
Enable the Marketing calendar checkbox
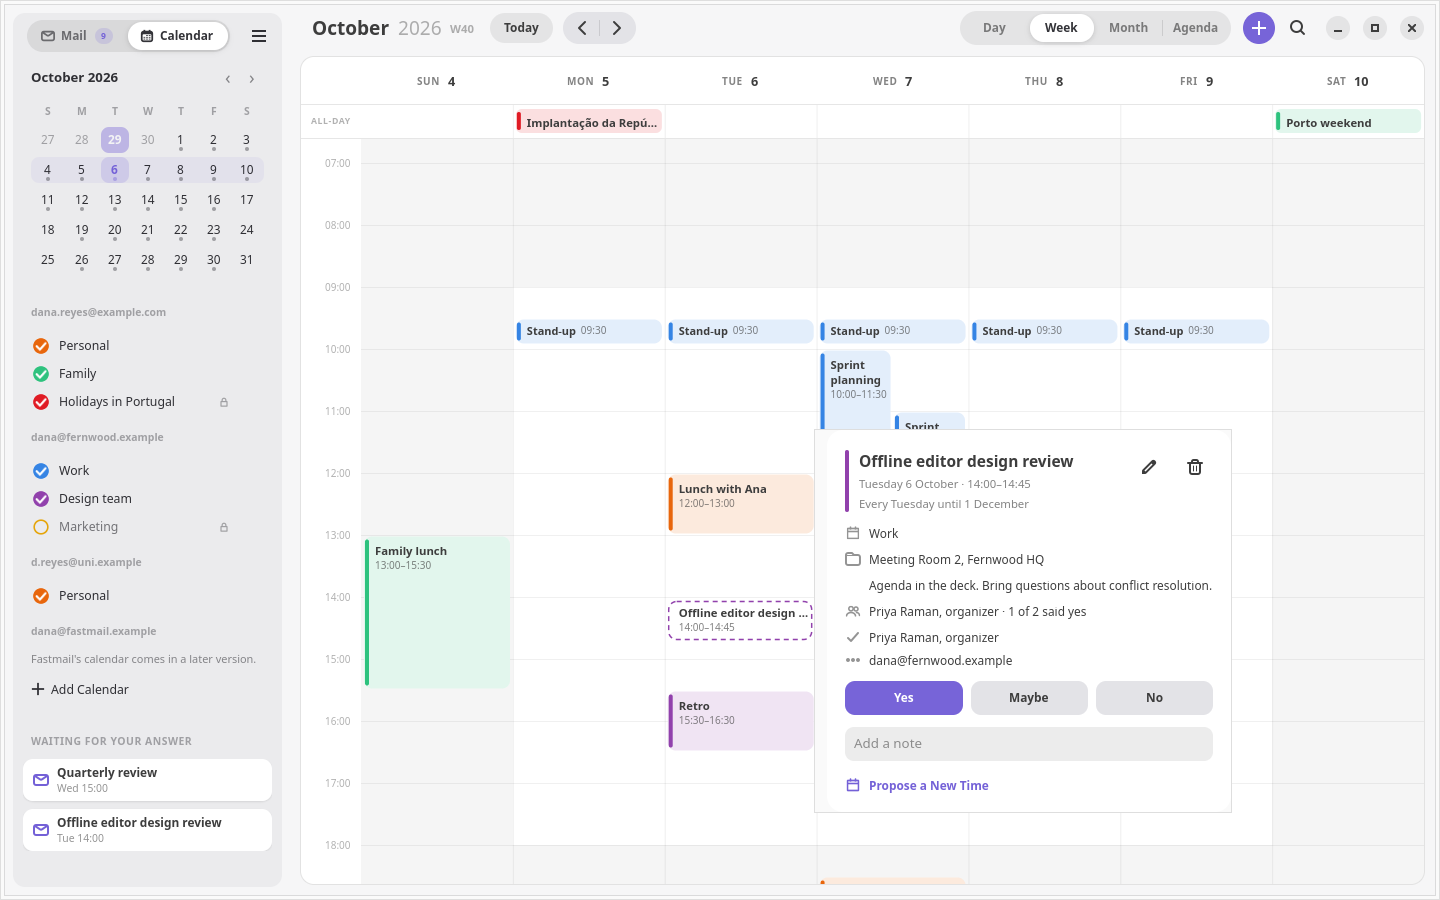point(41,527)
